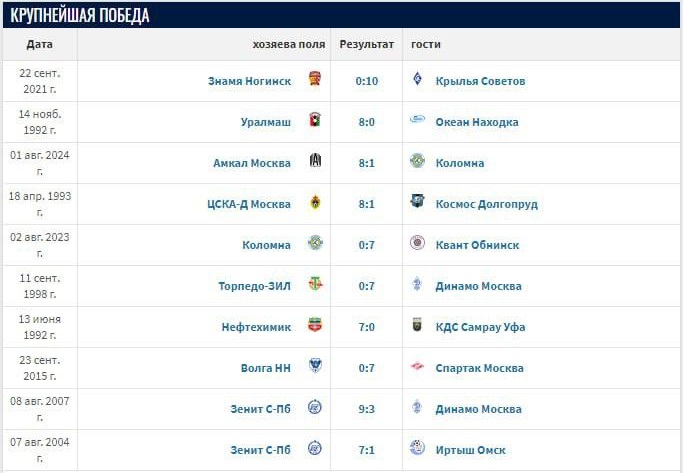683x473 pixels.
Task: Open the 0:10 match result
Action: point(366,81)
